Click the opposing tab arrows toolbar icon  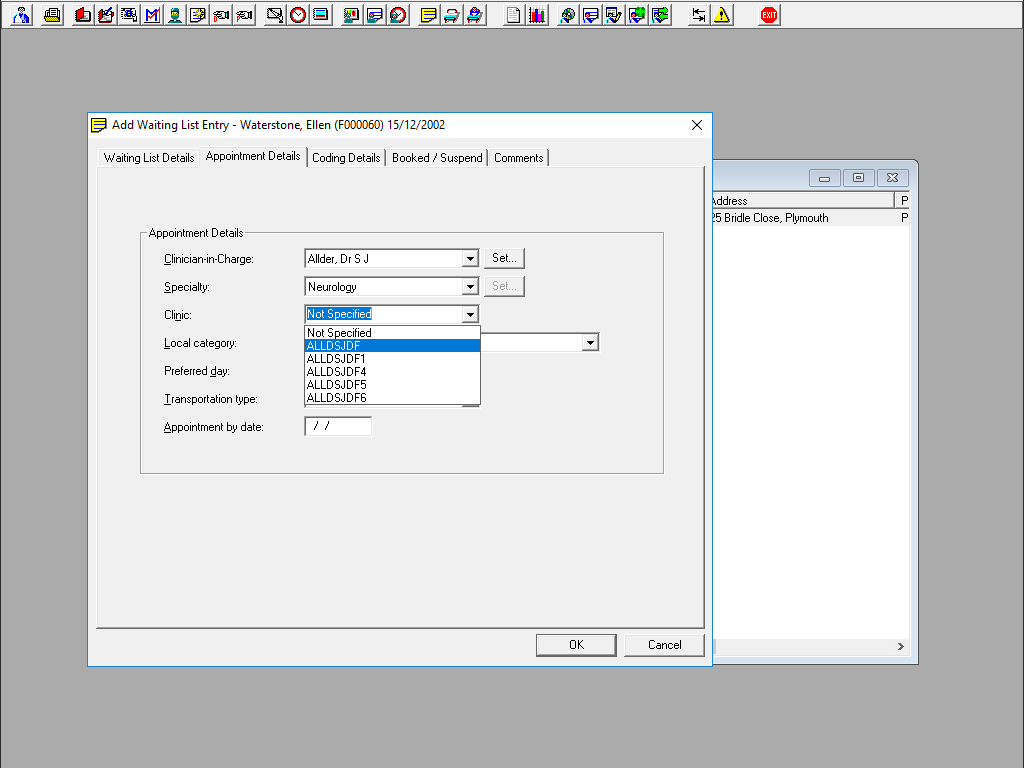699,15
